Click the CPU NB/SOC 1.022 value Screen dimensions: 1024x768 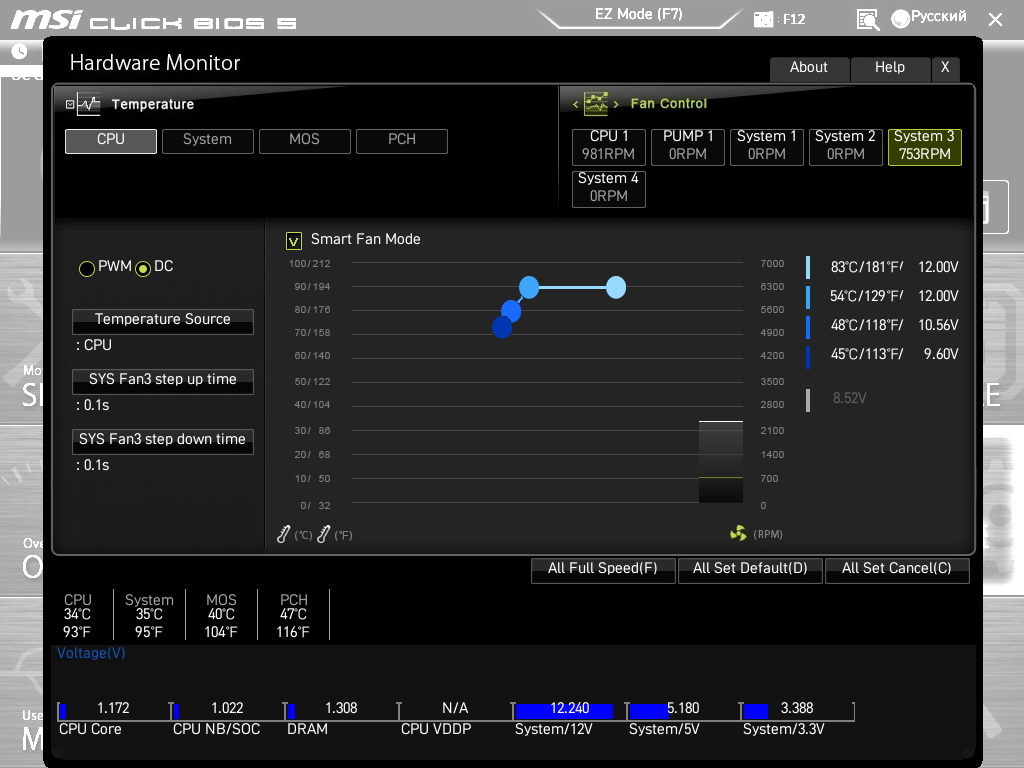(x=227, y=708)
